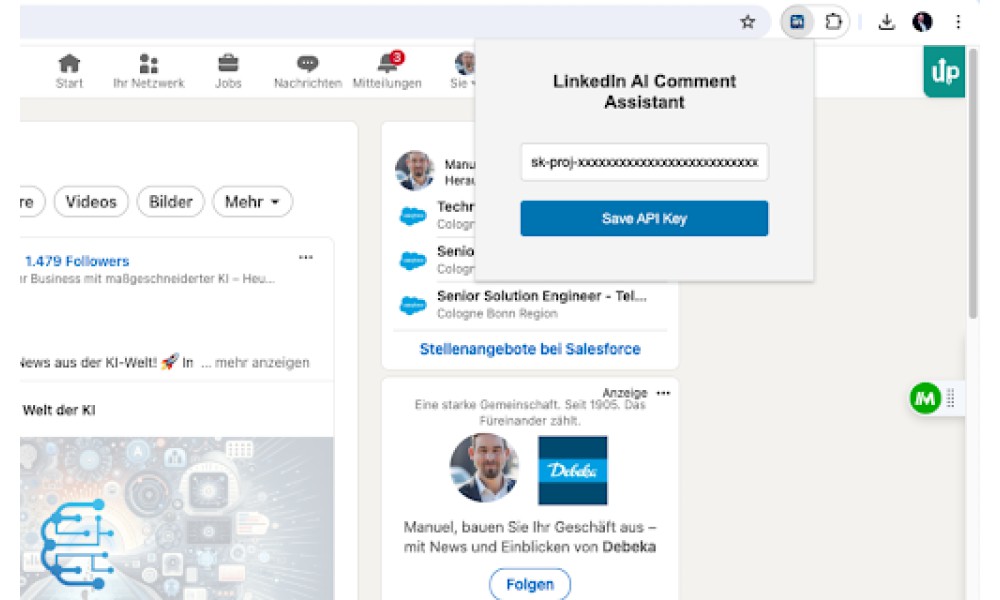Open the Senior Solution Engineer job listing

click(x=541, y=296)
